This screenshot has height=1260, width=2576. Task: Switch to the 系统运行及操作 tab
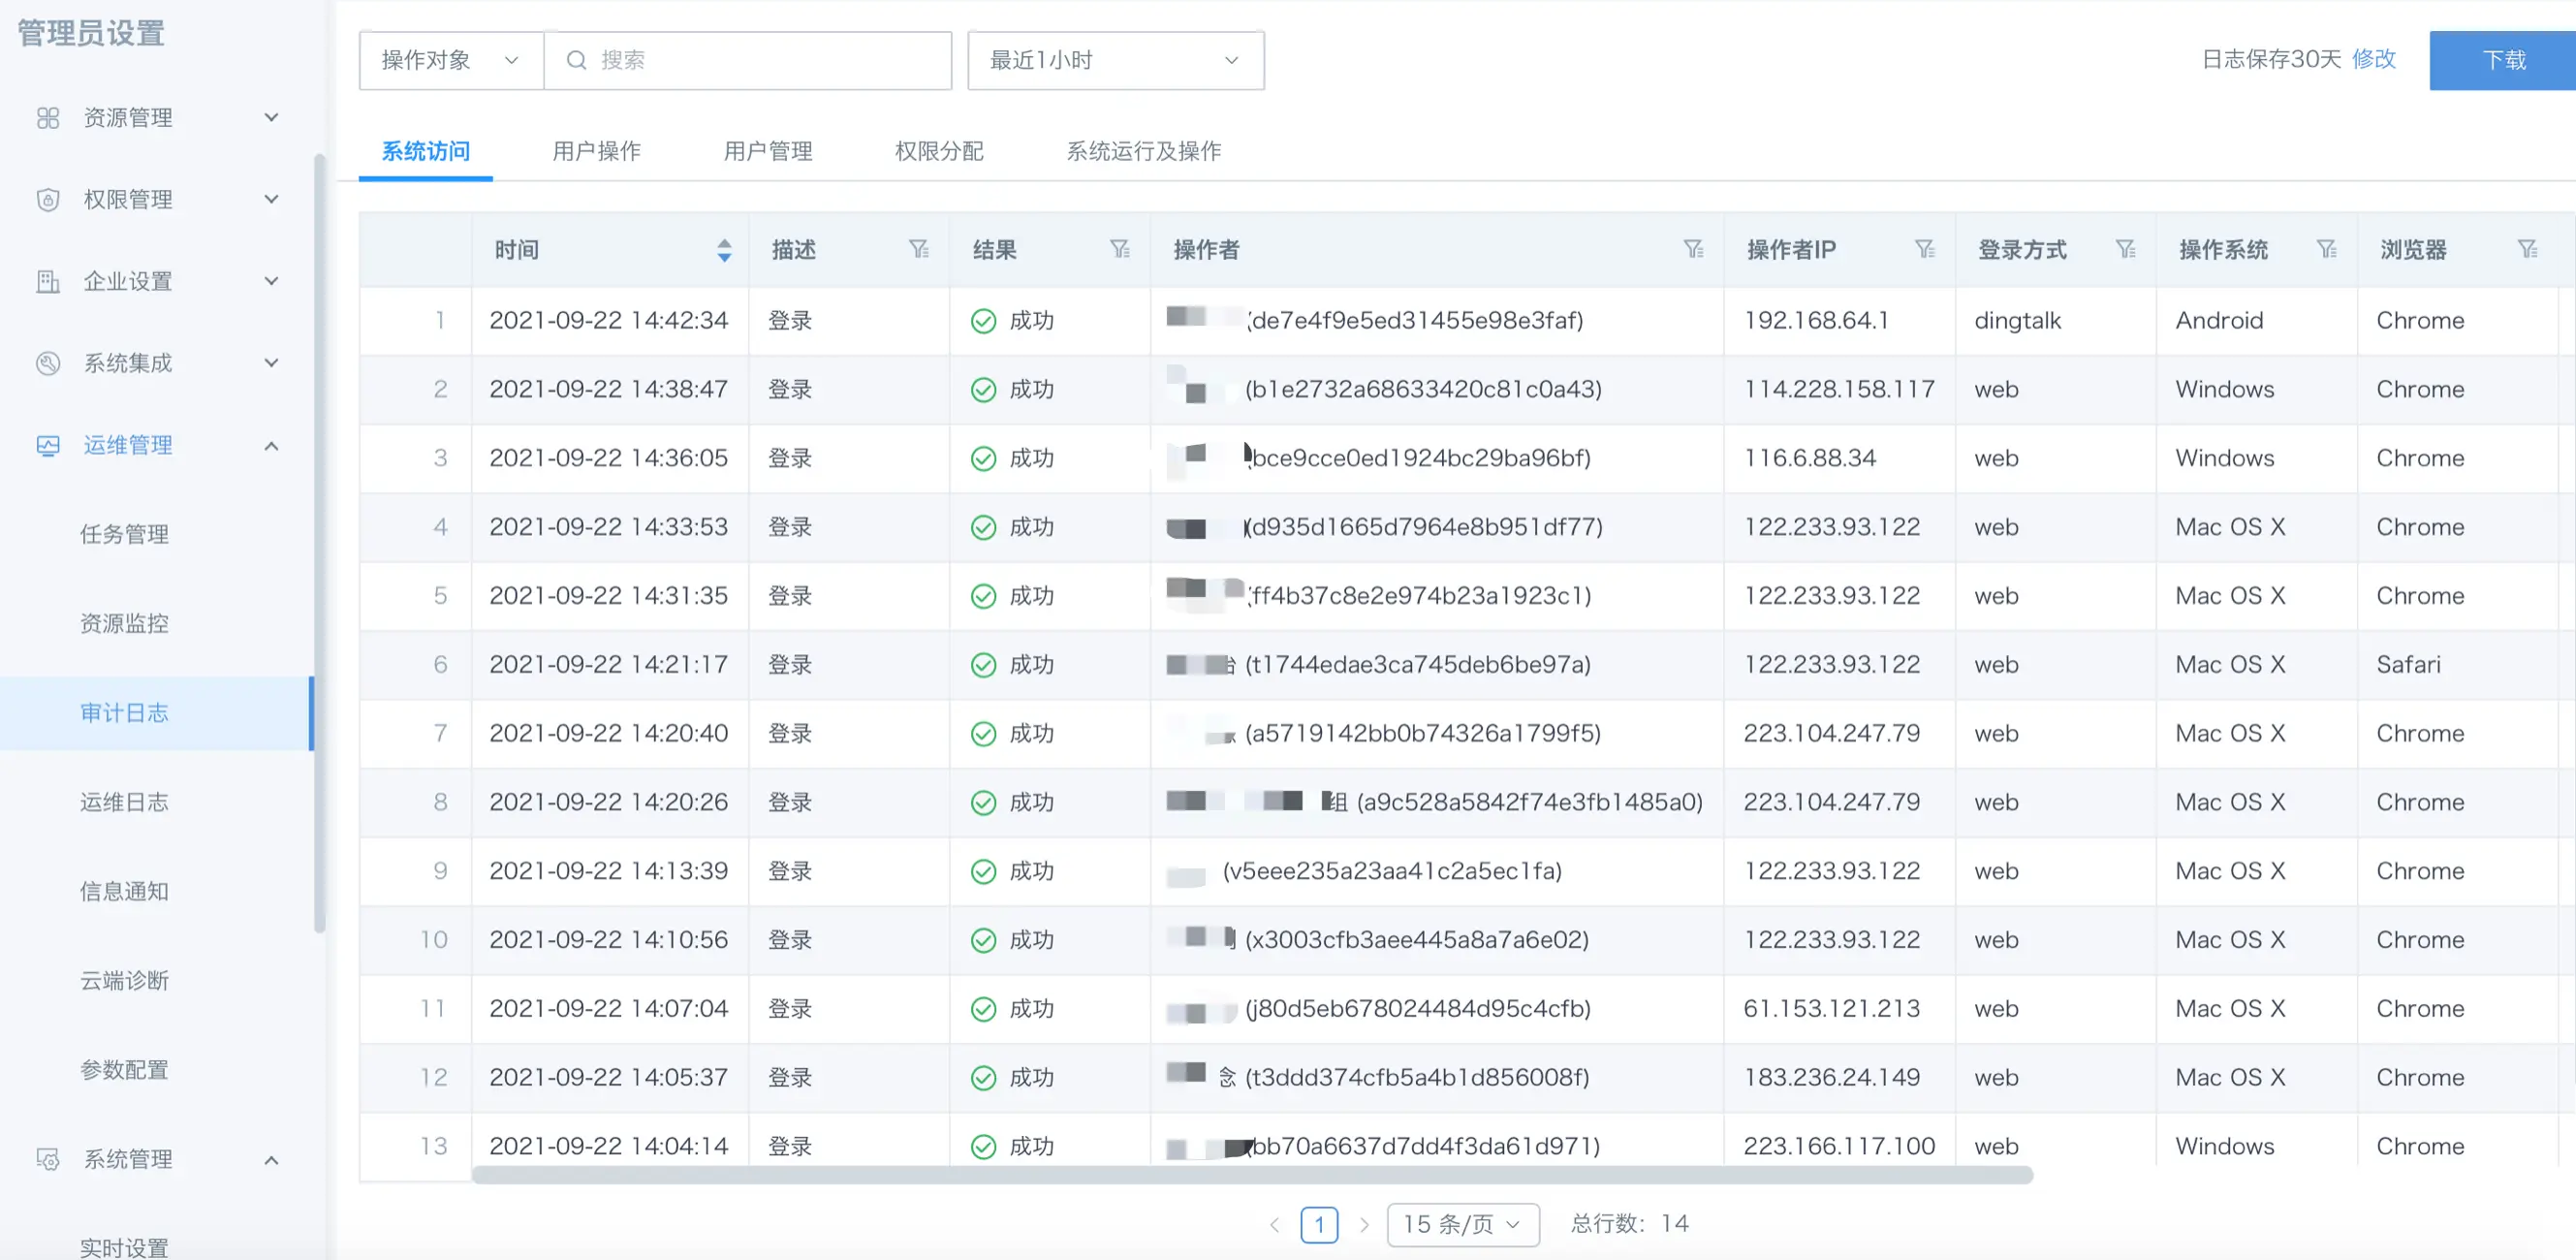1143,151
